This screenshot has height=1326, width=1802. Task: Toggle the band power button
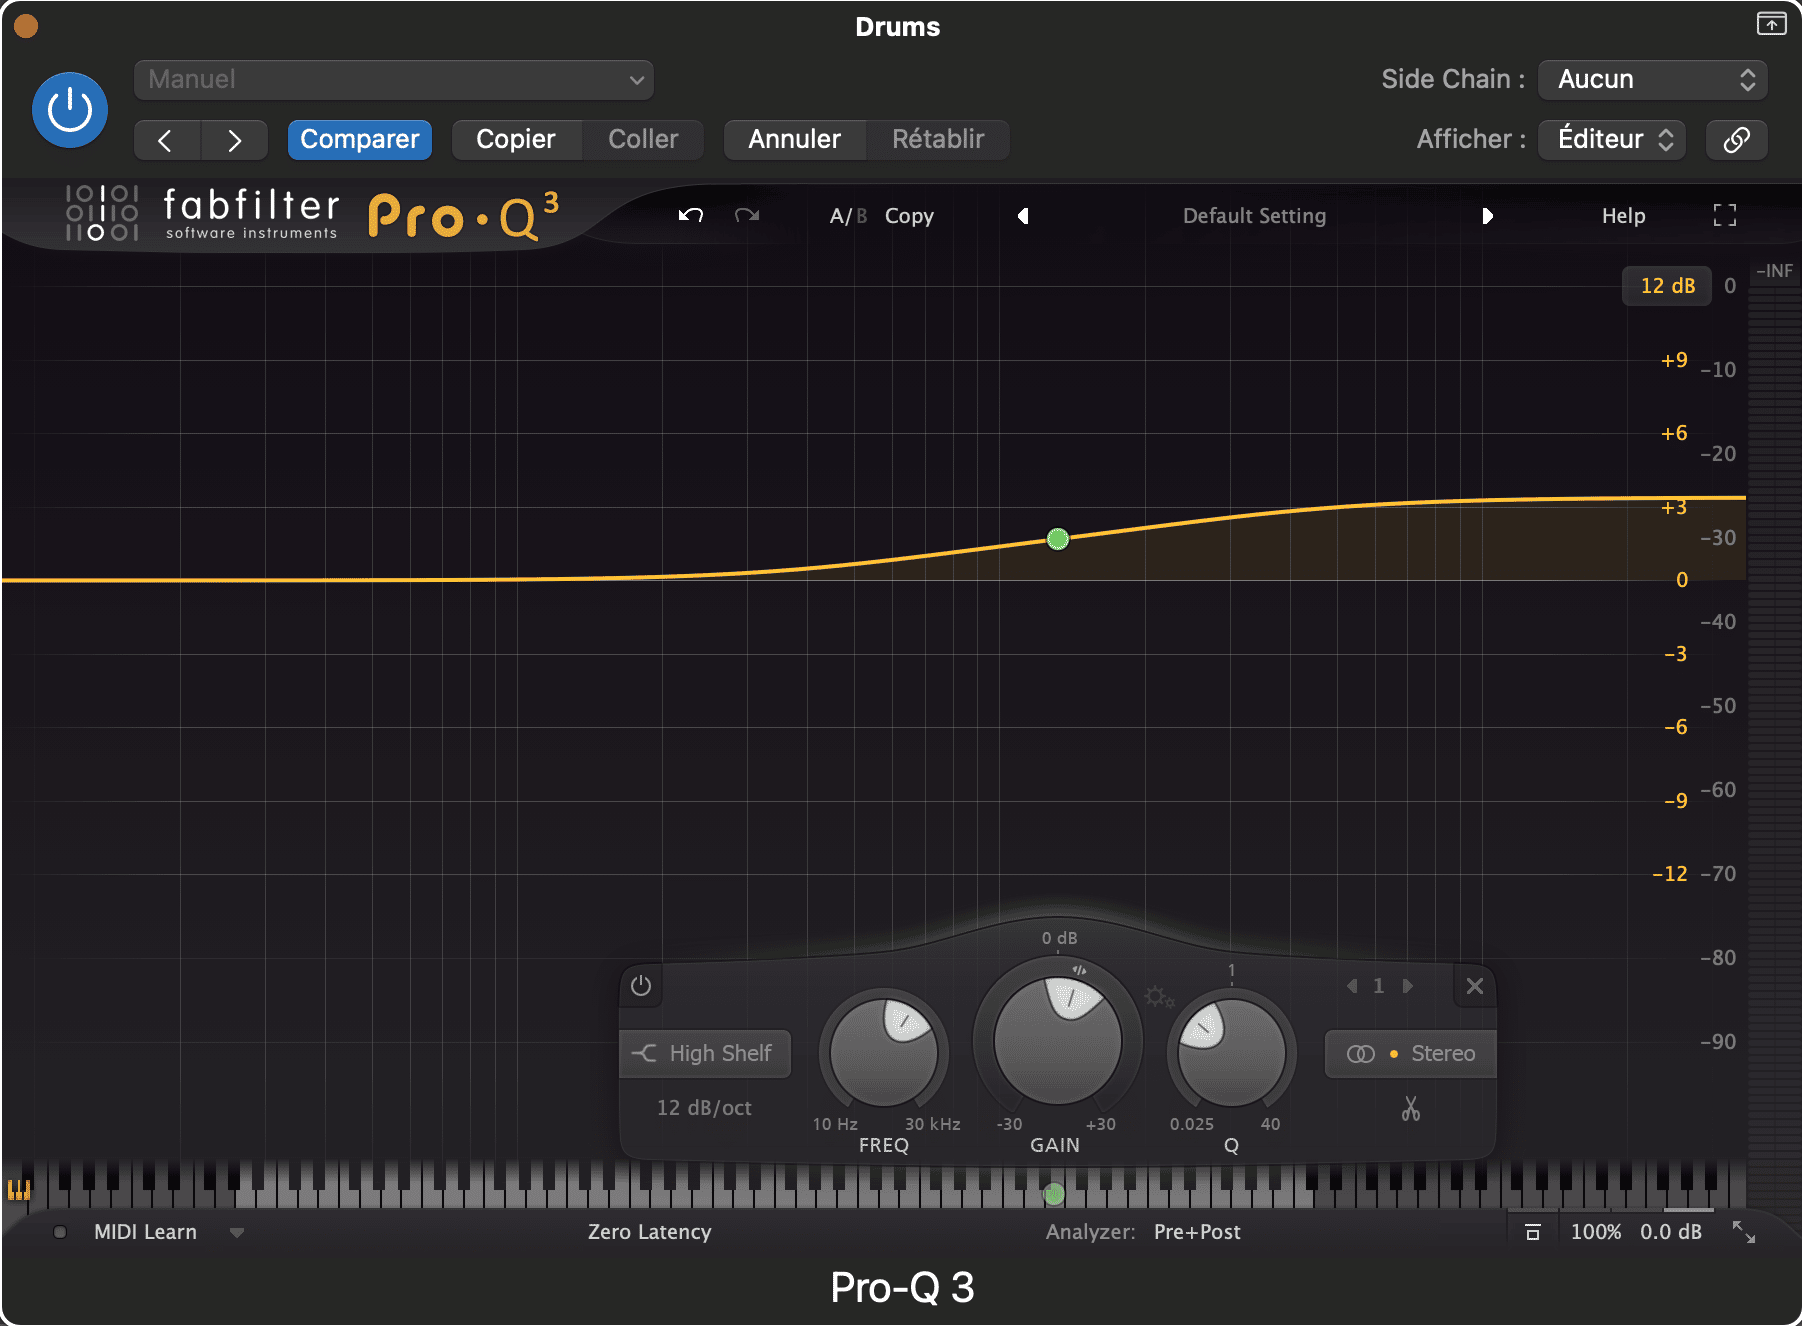(x=641, y=986)
